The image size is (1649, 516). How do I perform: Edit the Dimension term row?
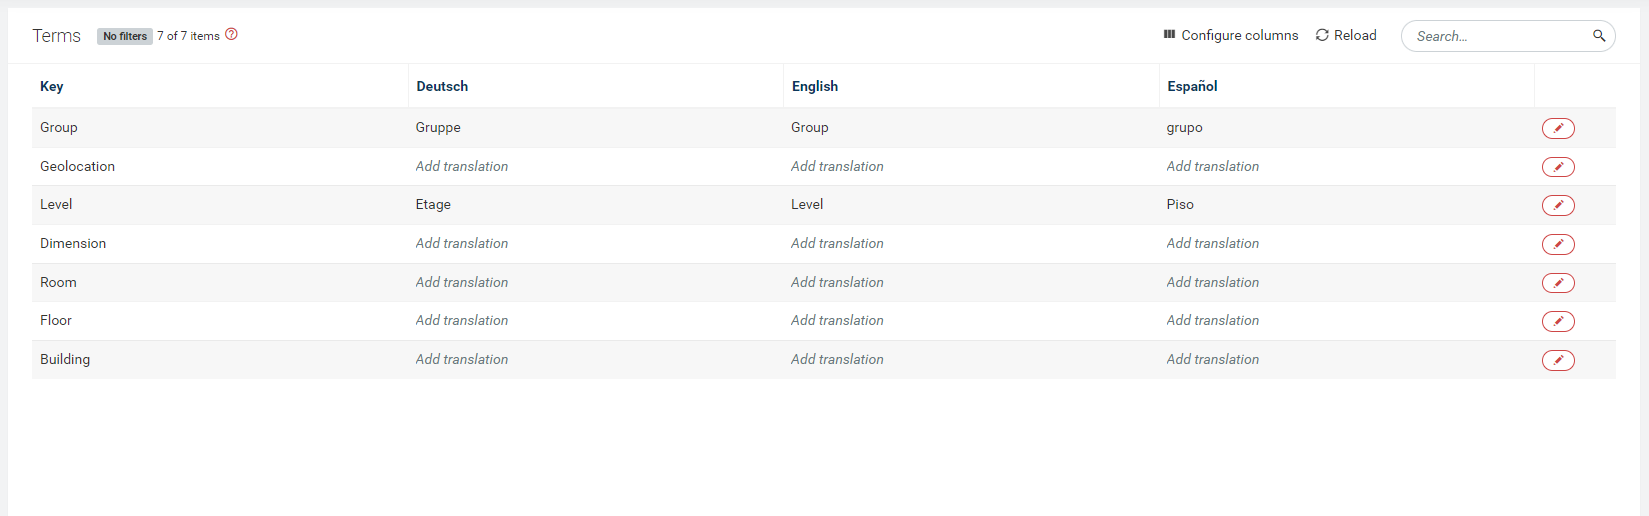pyautogui.click(x=1558, y=244)
